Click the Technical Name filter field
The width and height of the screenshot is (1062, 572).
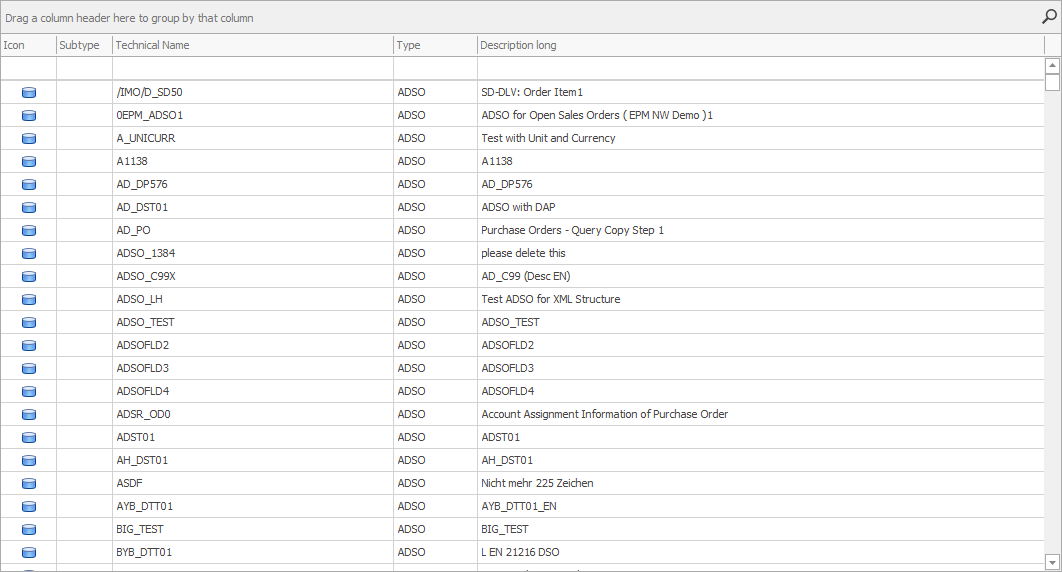click(x=252, y=68)
